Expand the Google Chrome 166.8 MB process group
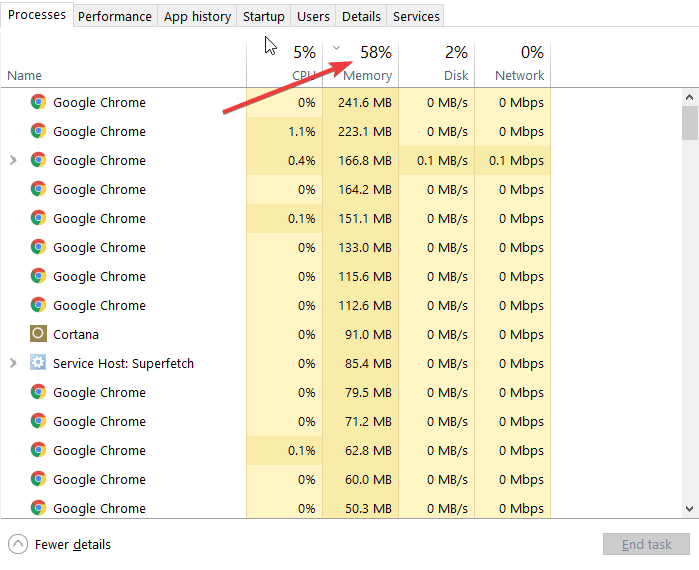The height and width of the screenshot is (570, 699). point(13,160)
